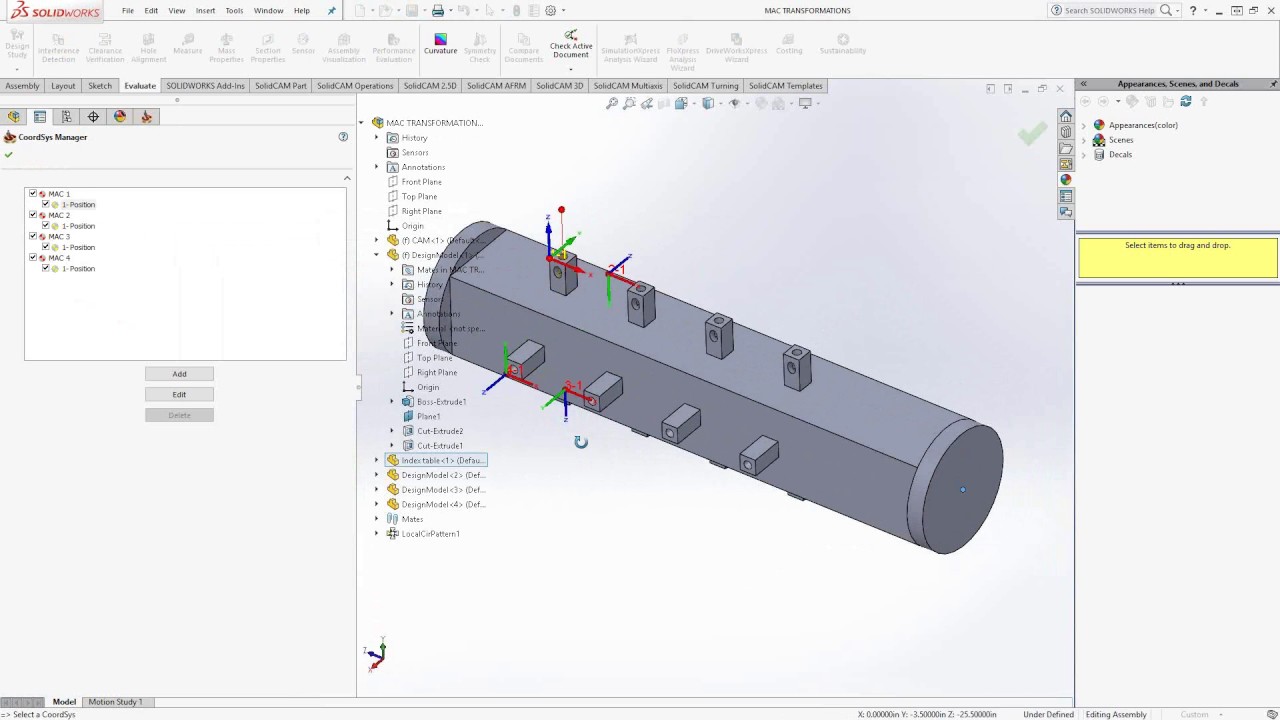Uncheck the MAC 1 checkbox
The height and width of the screenshot is (720, 1280).
click(x=33, y=193)
